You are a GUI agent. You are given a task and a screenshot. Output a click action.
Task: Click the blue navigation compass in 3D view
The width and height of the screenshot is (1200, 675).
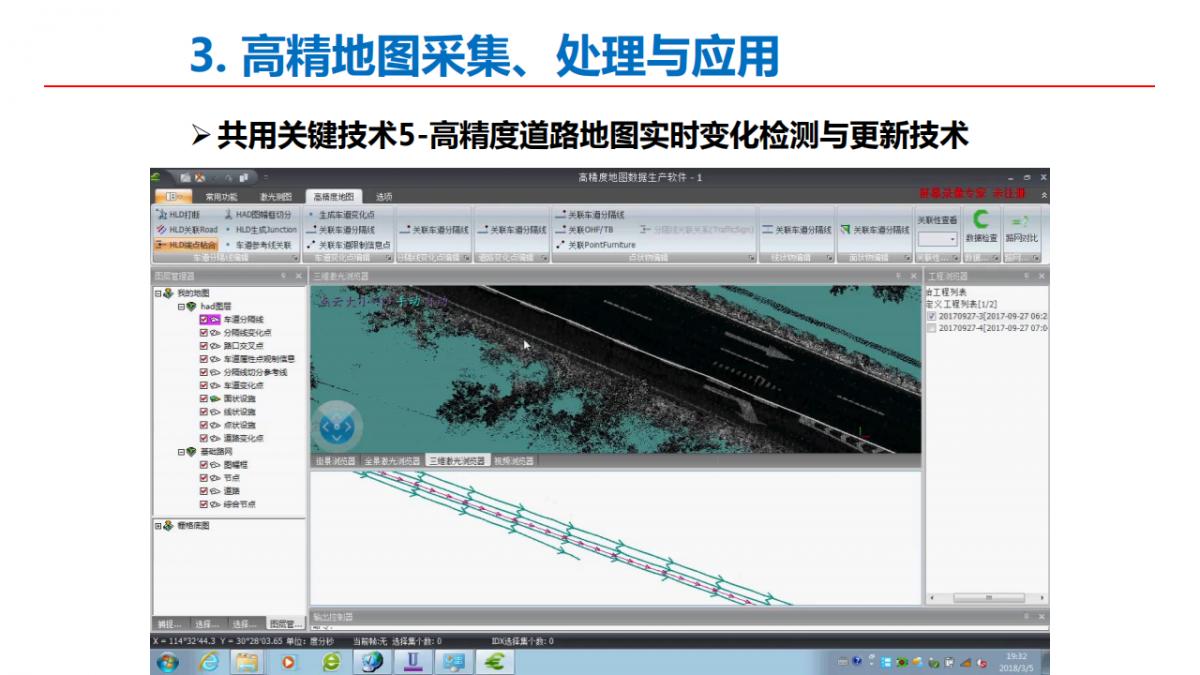[337, 427]
